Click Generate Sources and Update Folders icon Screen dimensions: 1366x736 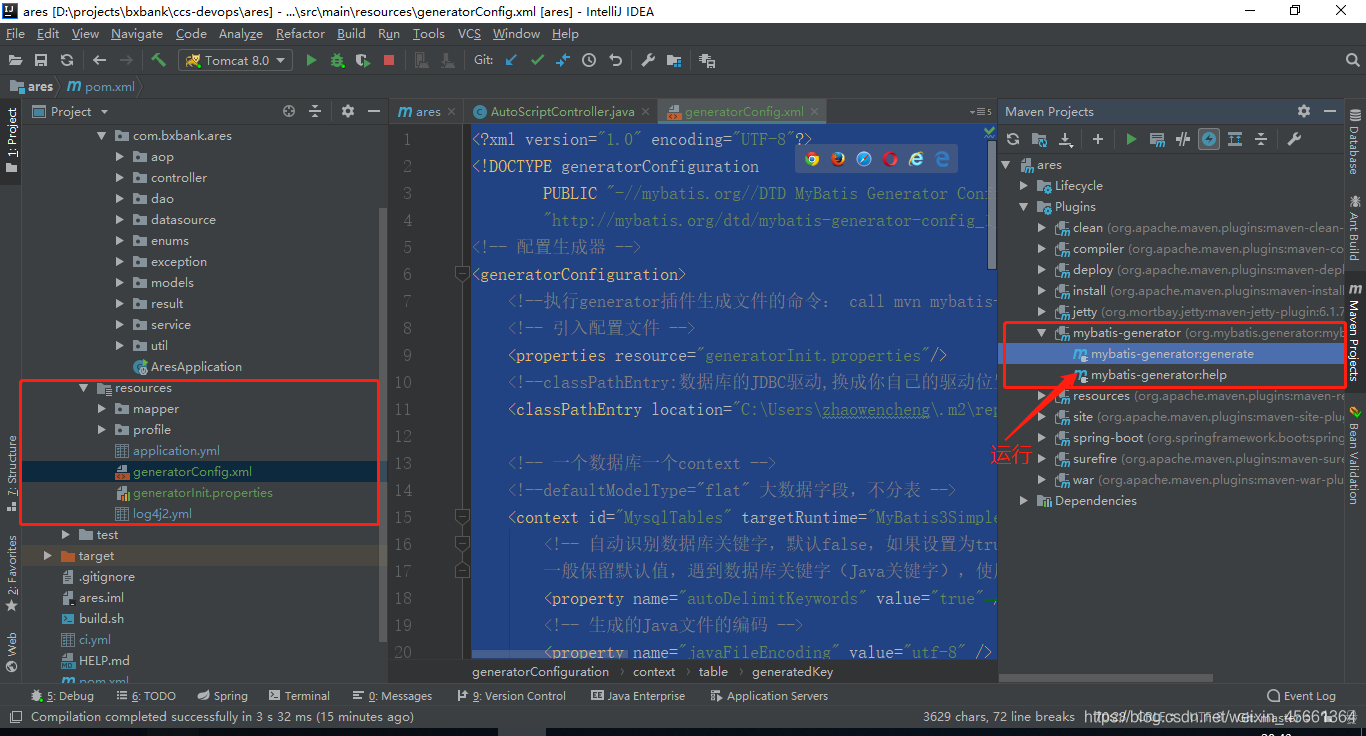tap(1039, 139)
